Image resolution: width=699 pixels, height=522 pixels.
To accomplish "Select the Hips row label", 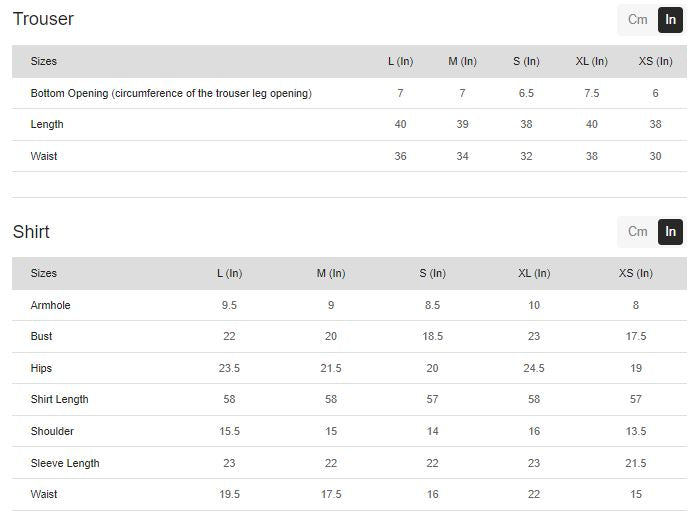I will pos(41,368).
